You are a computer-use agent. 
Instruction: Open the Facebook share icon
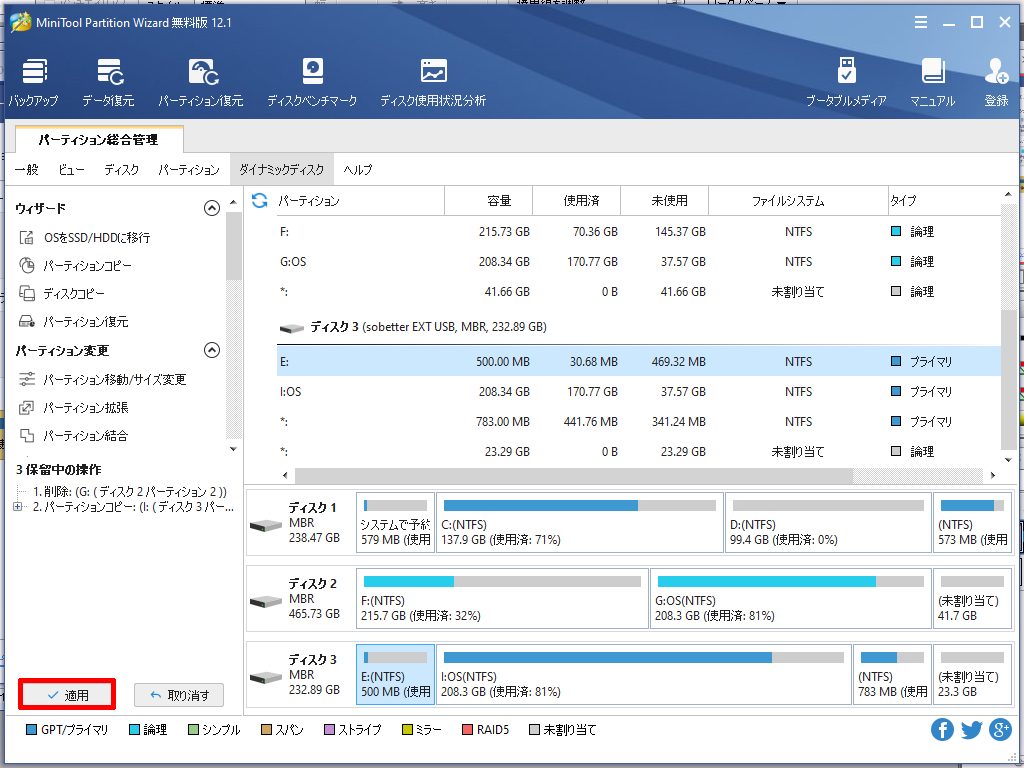click(x=942, y=729)
